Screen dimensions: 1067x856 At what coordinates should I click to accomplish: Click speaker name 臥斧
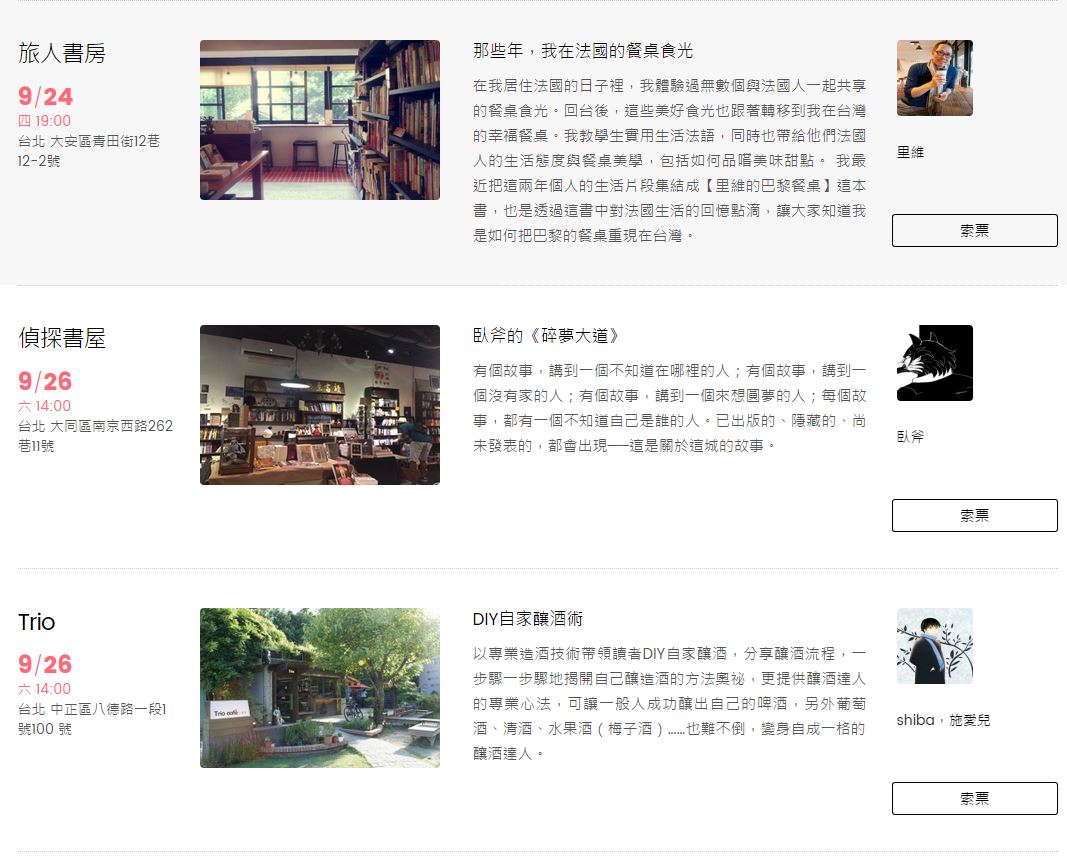click(910, 437)
